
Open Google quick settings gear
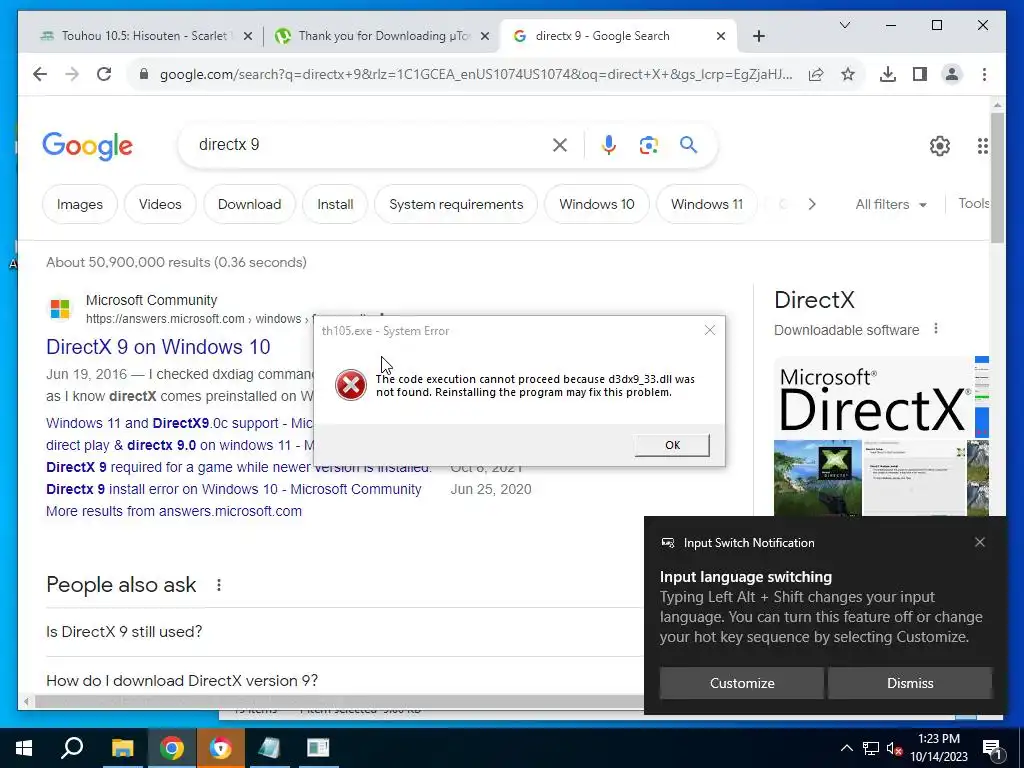click(x=940, y=146)
